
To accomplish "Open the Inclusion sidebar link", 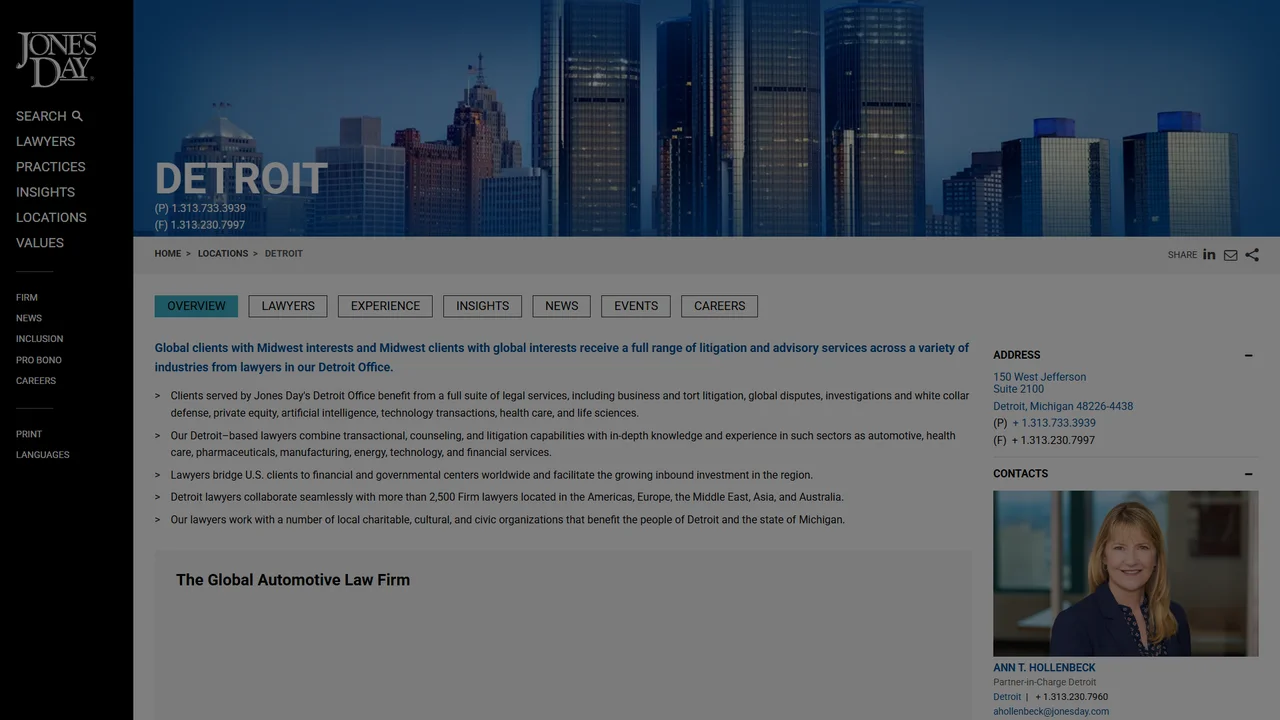I will (x=39, y=339).
